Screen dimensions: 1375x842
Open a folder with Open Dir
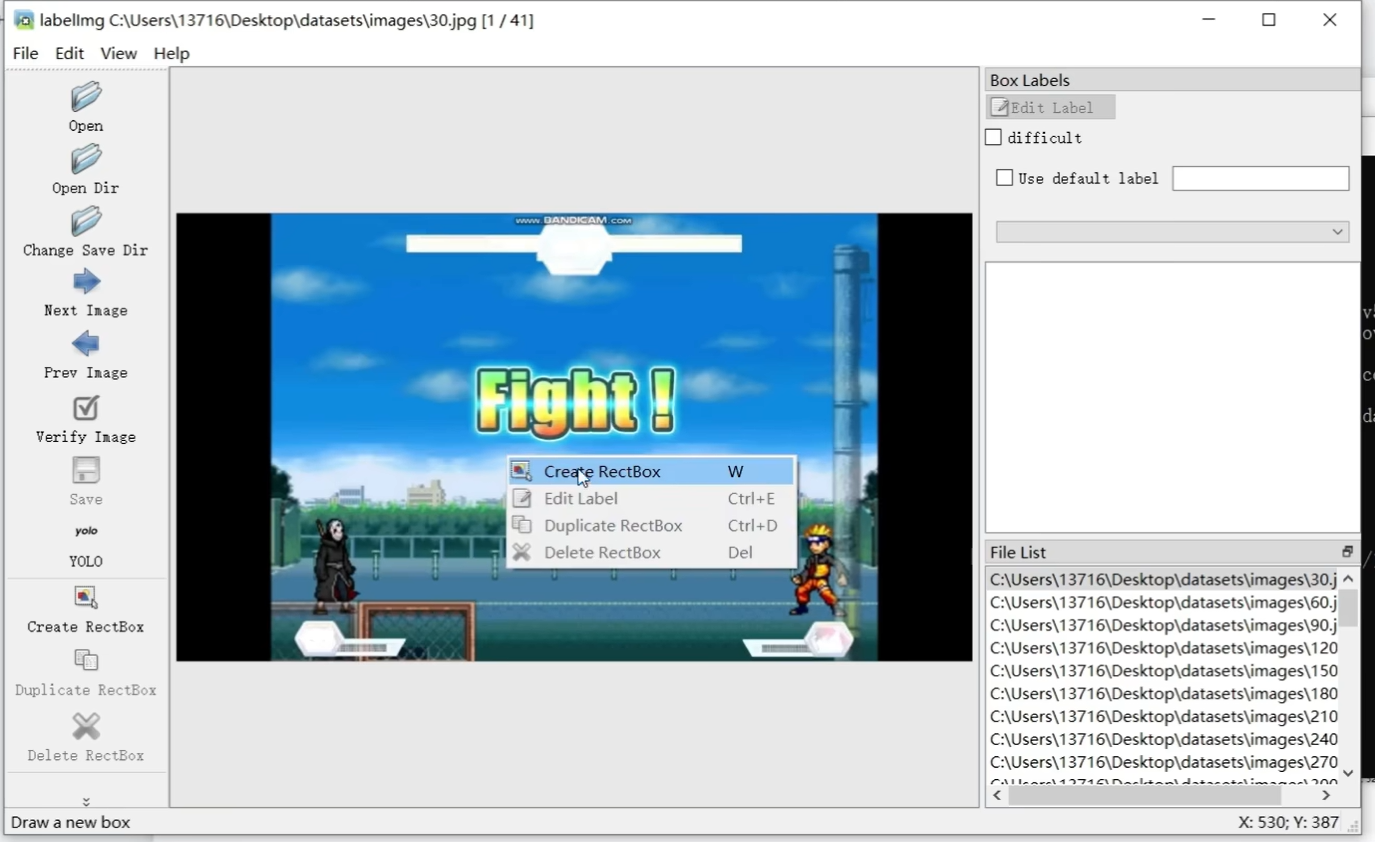pos(86,160)
